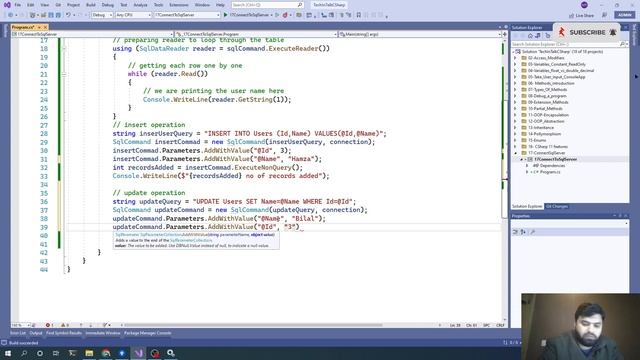
Task: Click the user account avatar icon
Action: [584, 5]
